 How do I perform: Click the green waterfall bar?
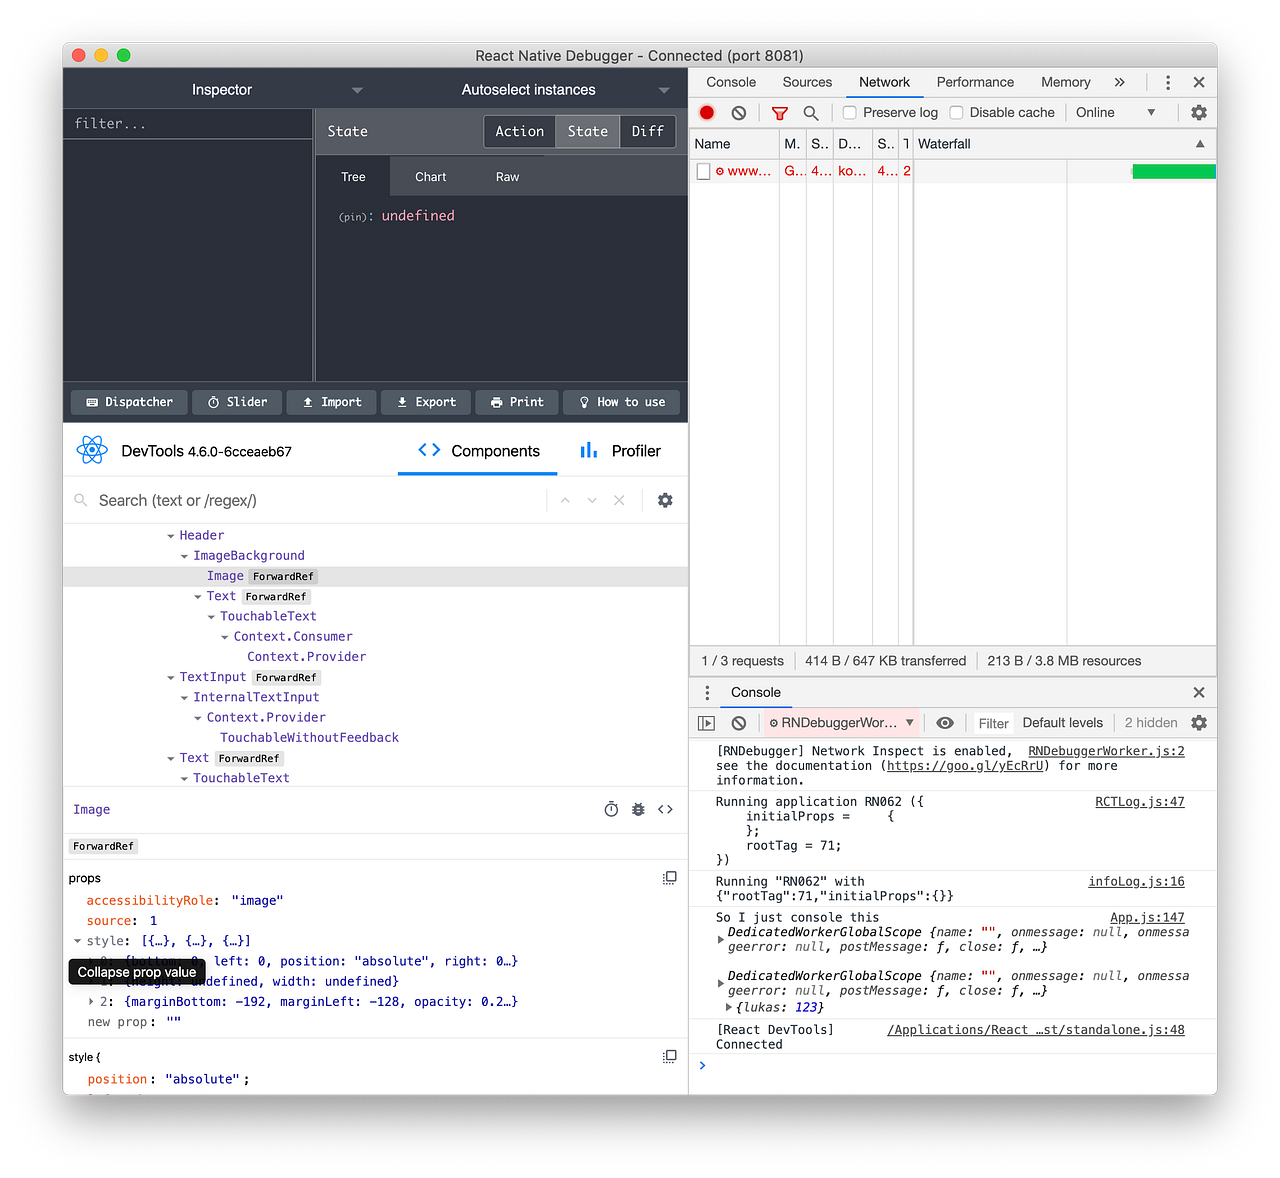[1174, 172]
